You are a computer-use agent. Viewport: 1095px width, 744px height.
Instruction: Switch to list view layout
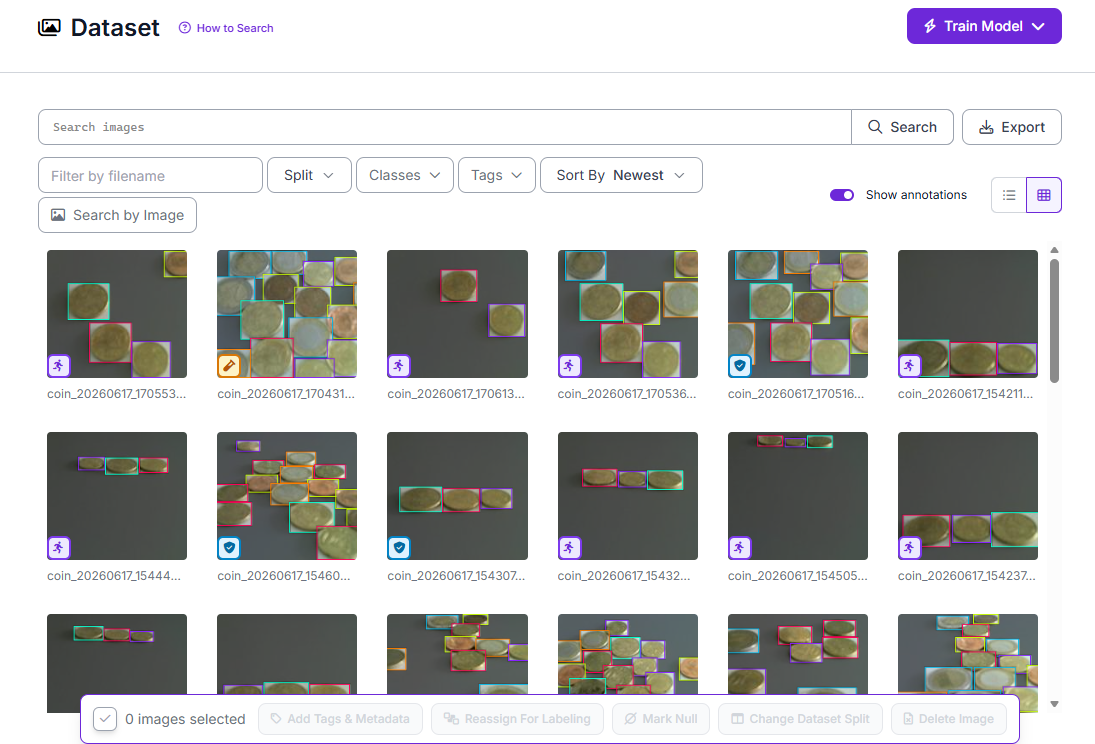1009,195
